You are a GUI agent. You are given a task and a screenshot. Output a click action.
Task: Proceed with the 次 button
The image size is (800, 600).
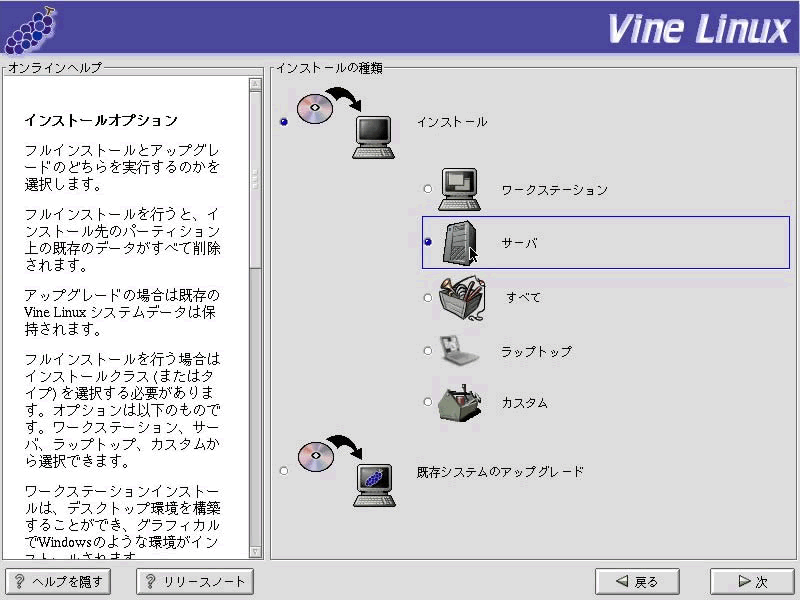(752, 581)
